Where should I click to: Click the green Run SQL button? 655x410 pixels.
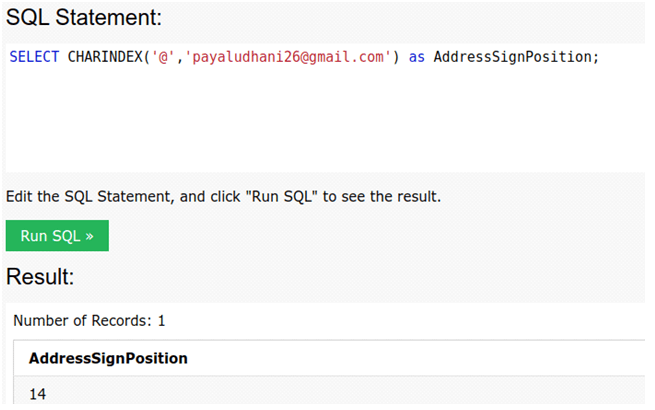(57, 236)
